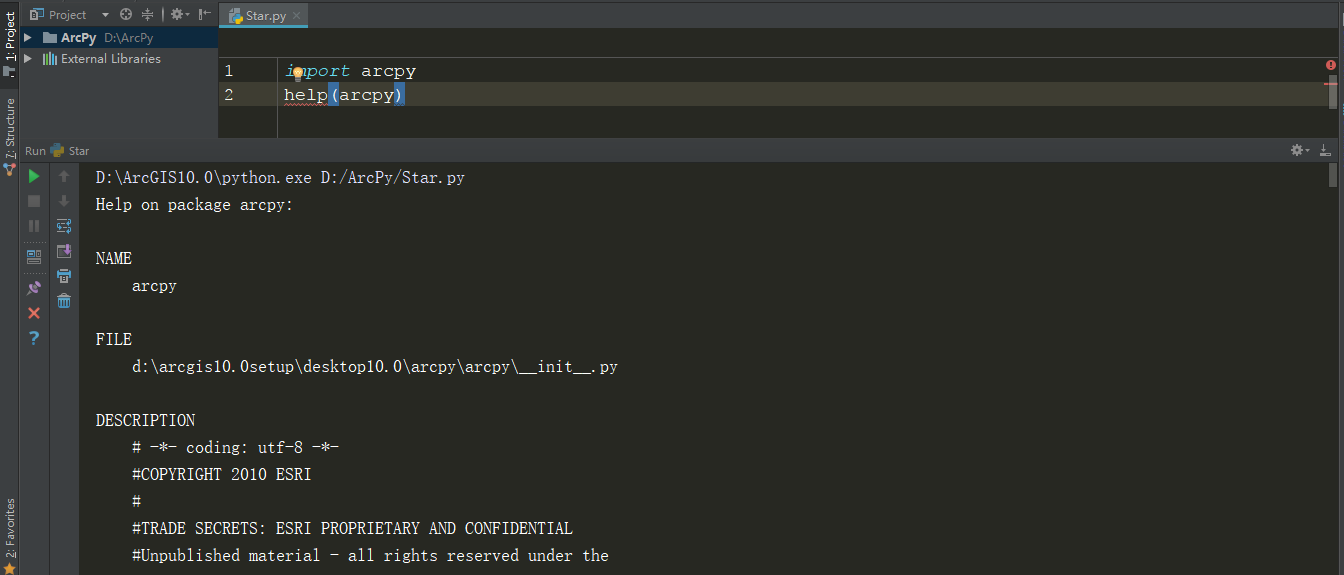This screenshot has width=1344, height=575.
Task: Click the Project title in the panel header
Action: (x=68, y=14)
